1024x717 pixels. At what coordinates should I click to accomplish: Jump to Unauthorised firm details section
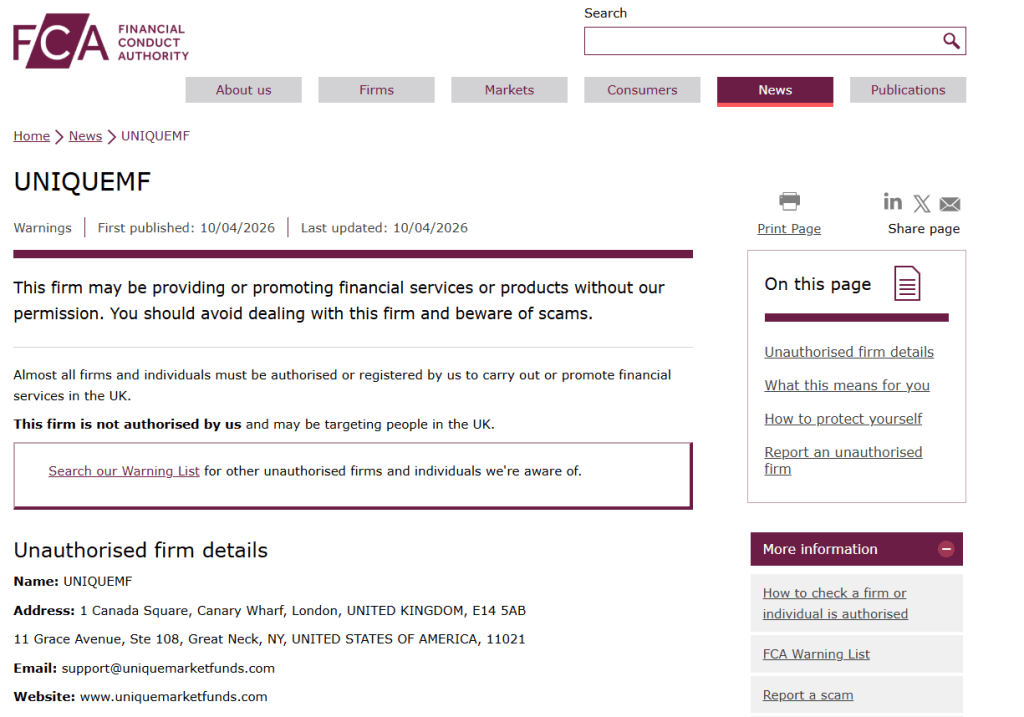[x=849, y=352]
